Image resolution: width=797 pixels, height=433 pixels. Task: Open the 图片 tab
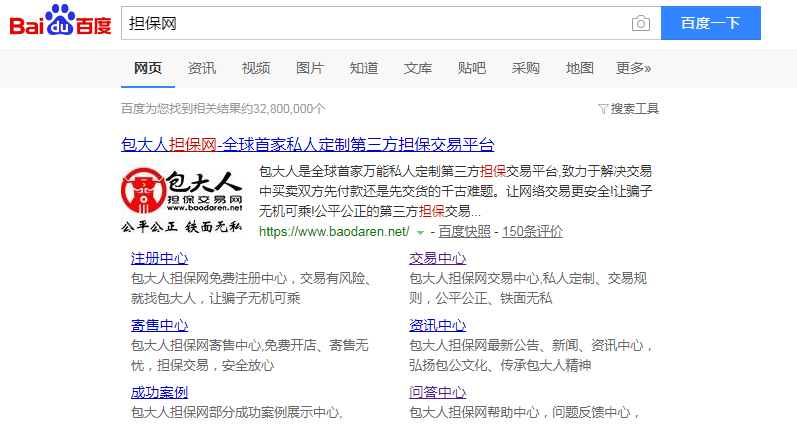(x=310, y=68)
